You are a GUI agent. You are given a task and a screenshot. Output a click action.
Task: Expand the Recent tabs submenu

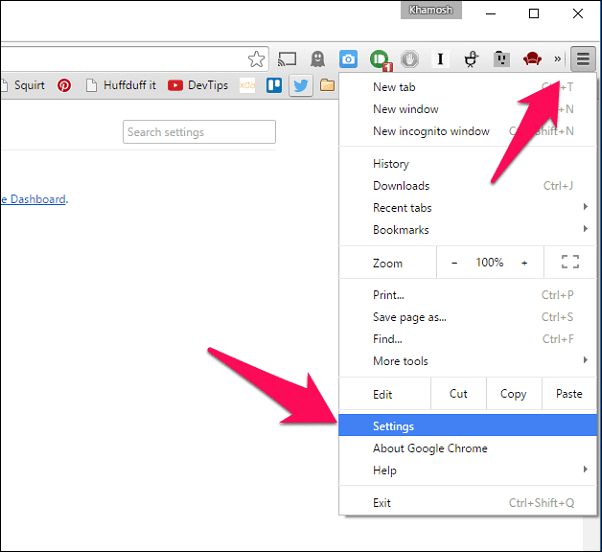pos(468,208)
